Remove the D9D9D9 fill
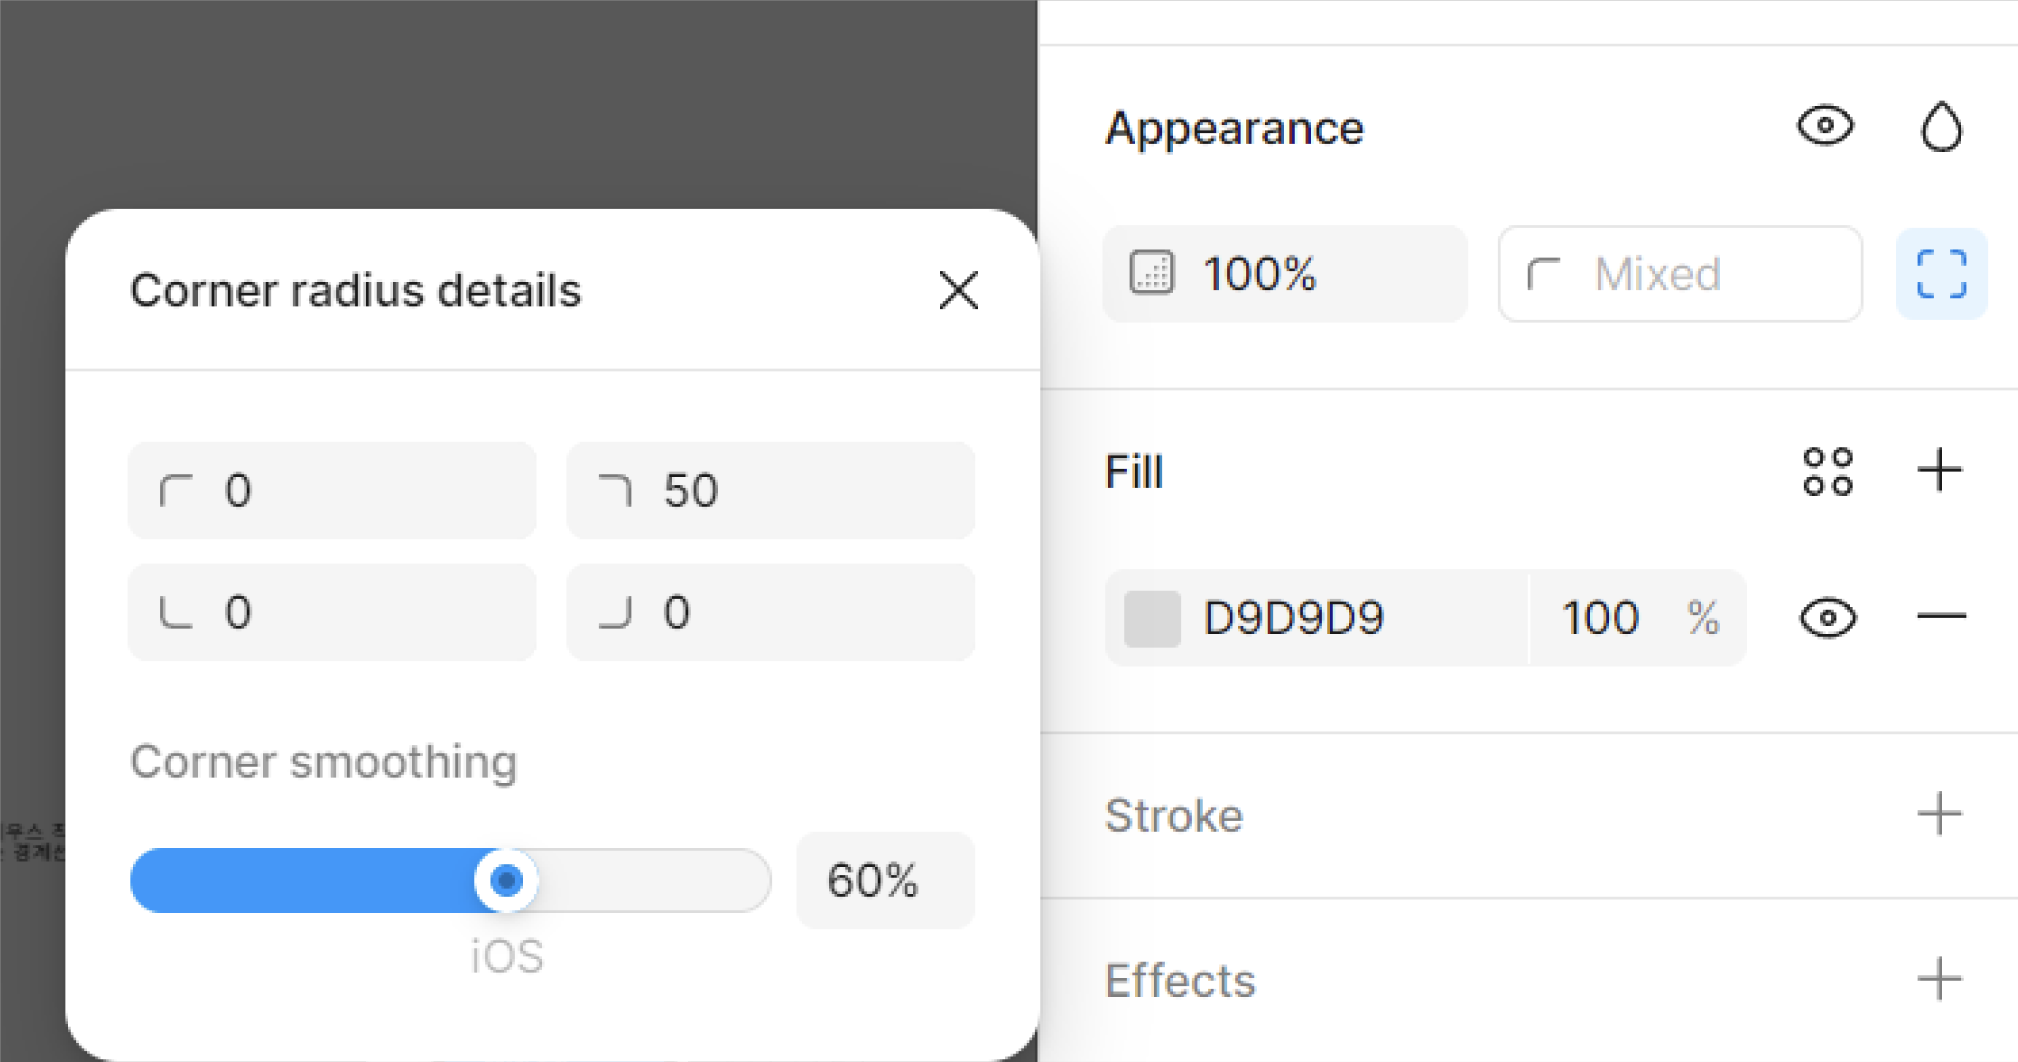The width and height of the screenshot is (2018, 1062). (x=1941, y=617)
